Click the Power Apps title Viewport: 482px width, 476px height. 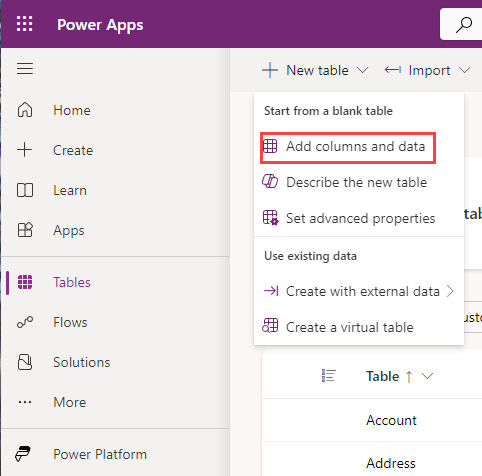point(100,25)
